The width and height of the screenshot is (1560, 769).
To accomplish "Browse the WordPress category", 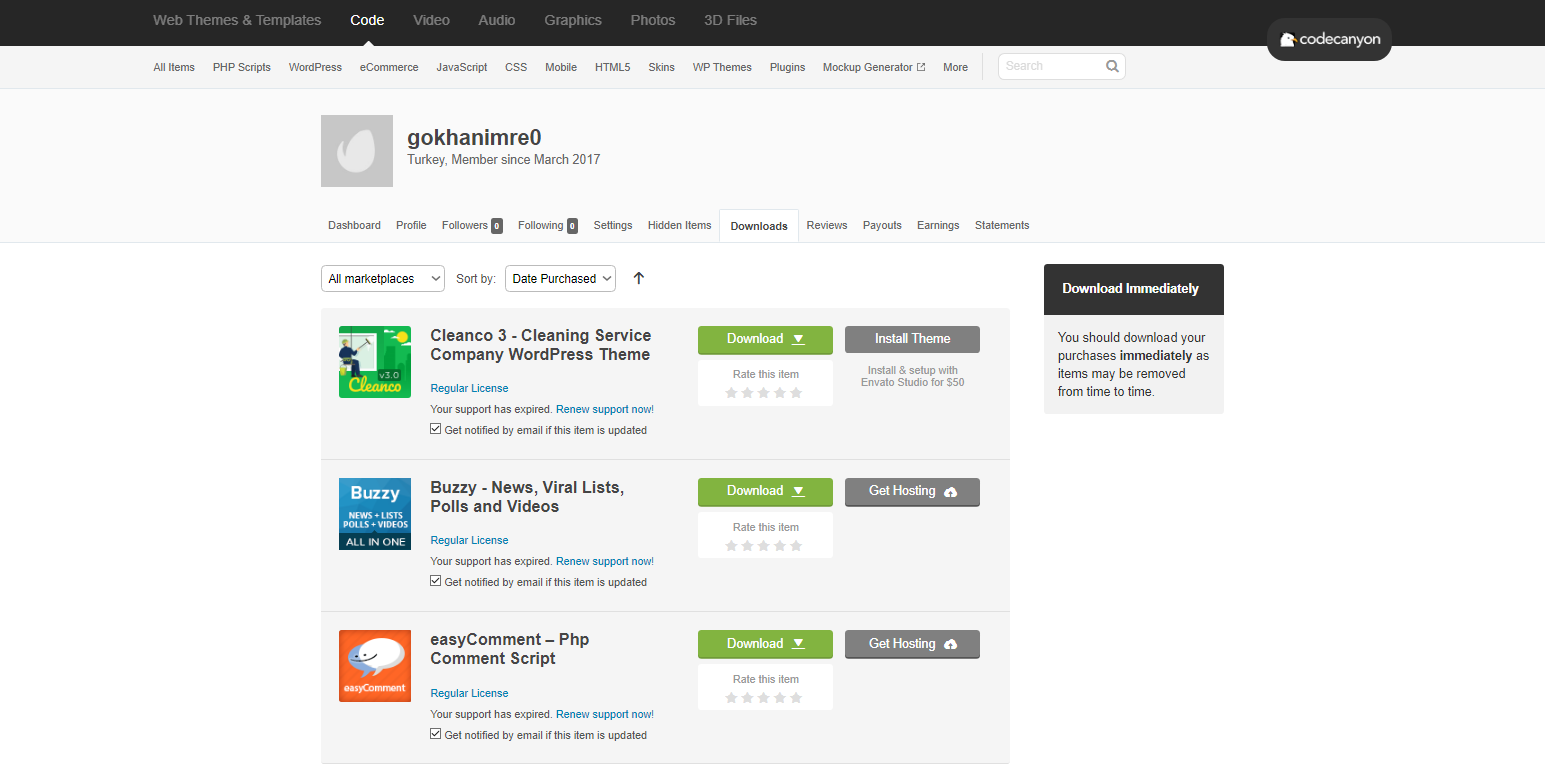I will pyautogui.click(x=315, y=67).
